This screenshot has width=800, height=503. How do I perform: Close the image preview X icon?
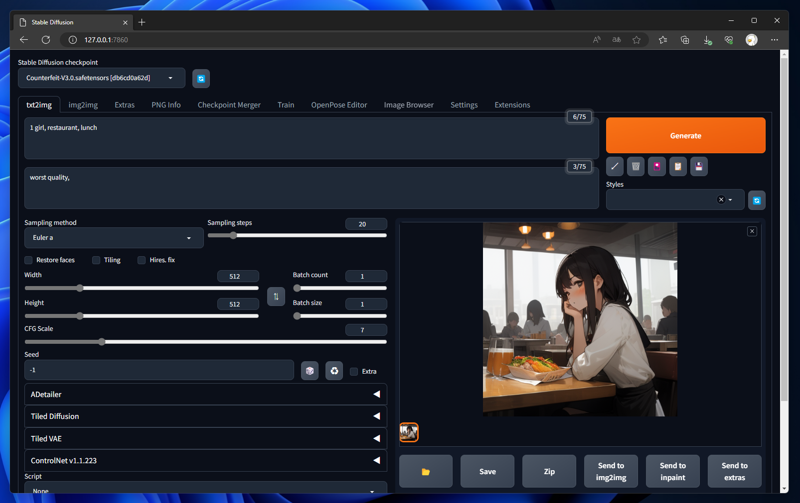752,231
